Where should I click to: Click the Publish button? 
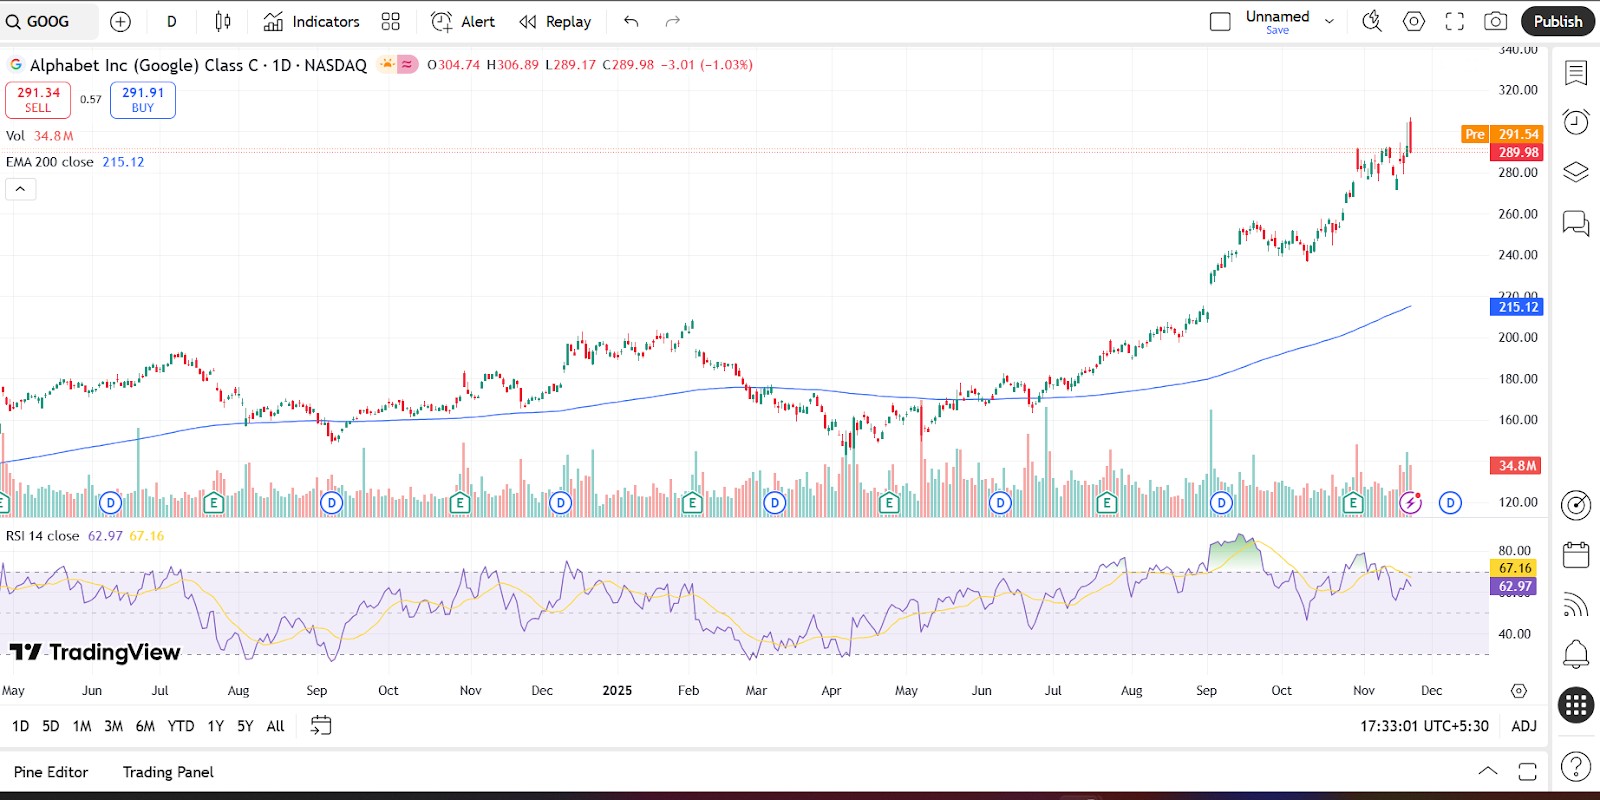pyautogui.click(x=1558, y=21)
